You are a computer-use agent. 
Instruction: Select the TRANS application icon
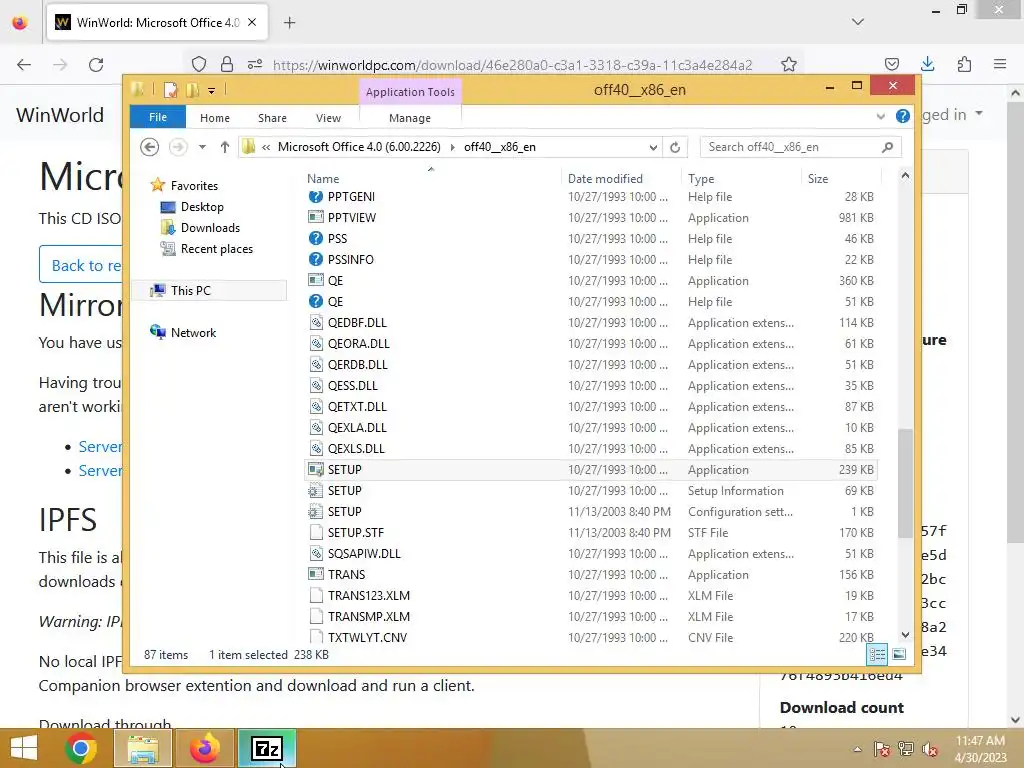point(315,574)
